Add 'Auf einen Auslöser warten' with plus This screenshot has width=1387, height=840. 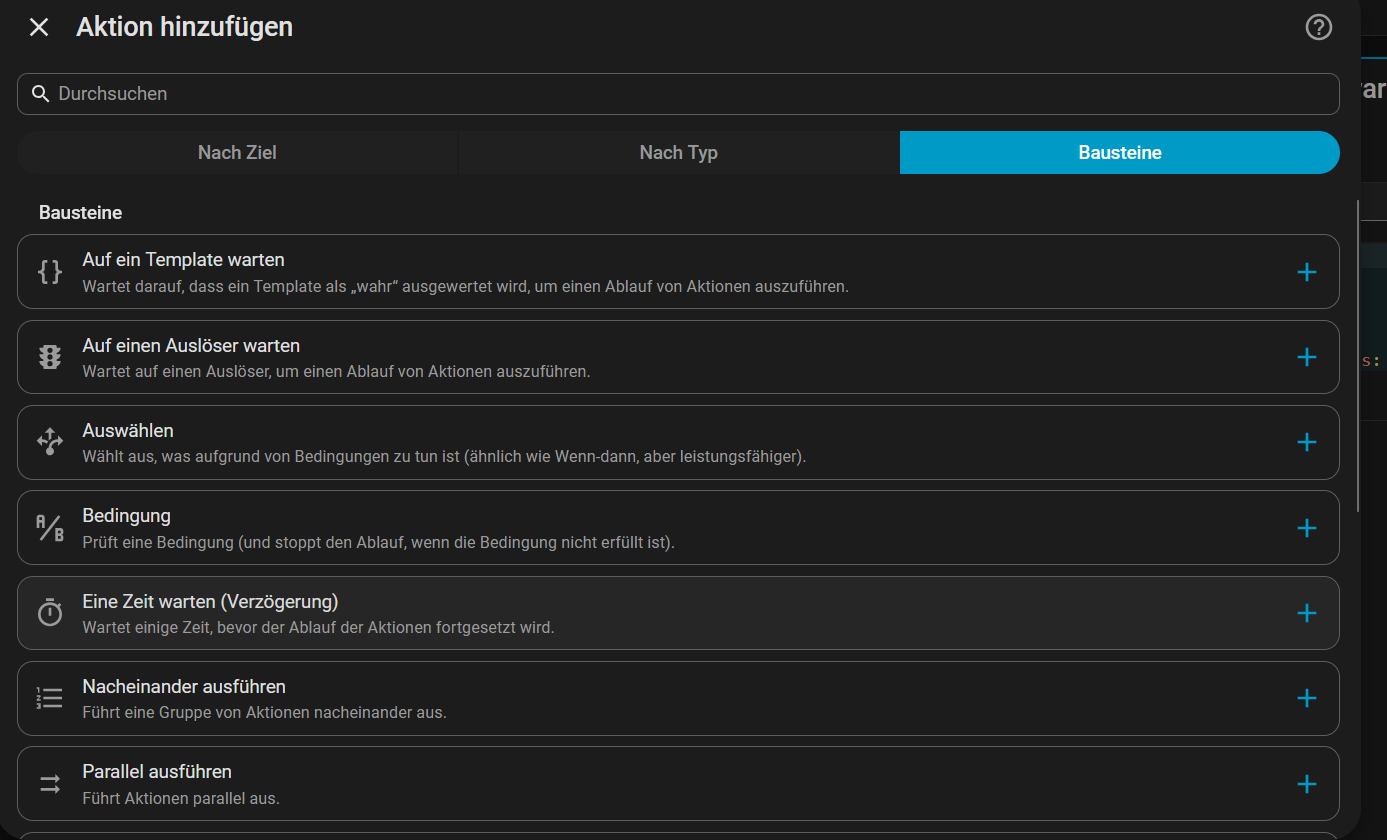pyautogui.click(x=1306, y=357)
